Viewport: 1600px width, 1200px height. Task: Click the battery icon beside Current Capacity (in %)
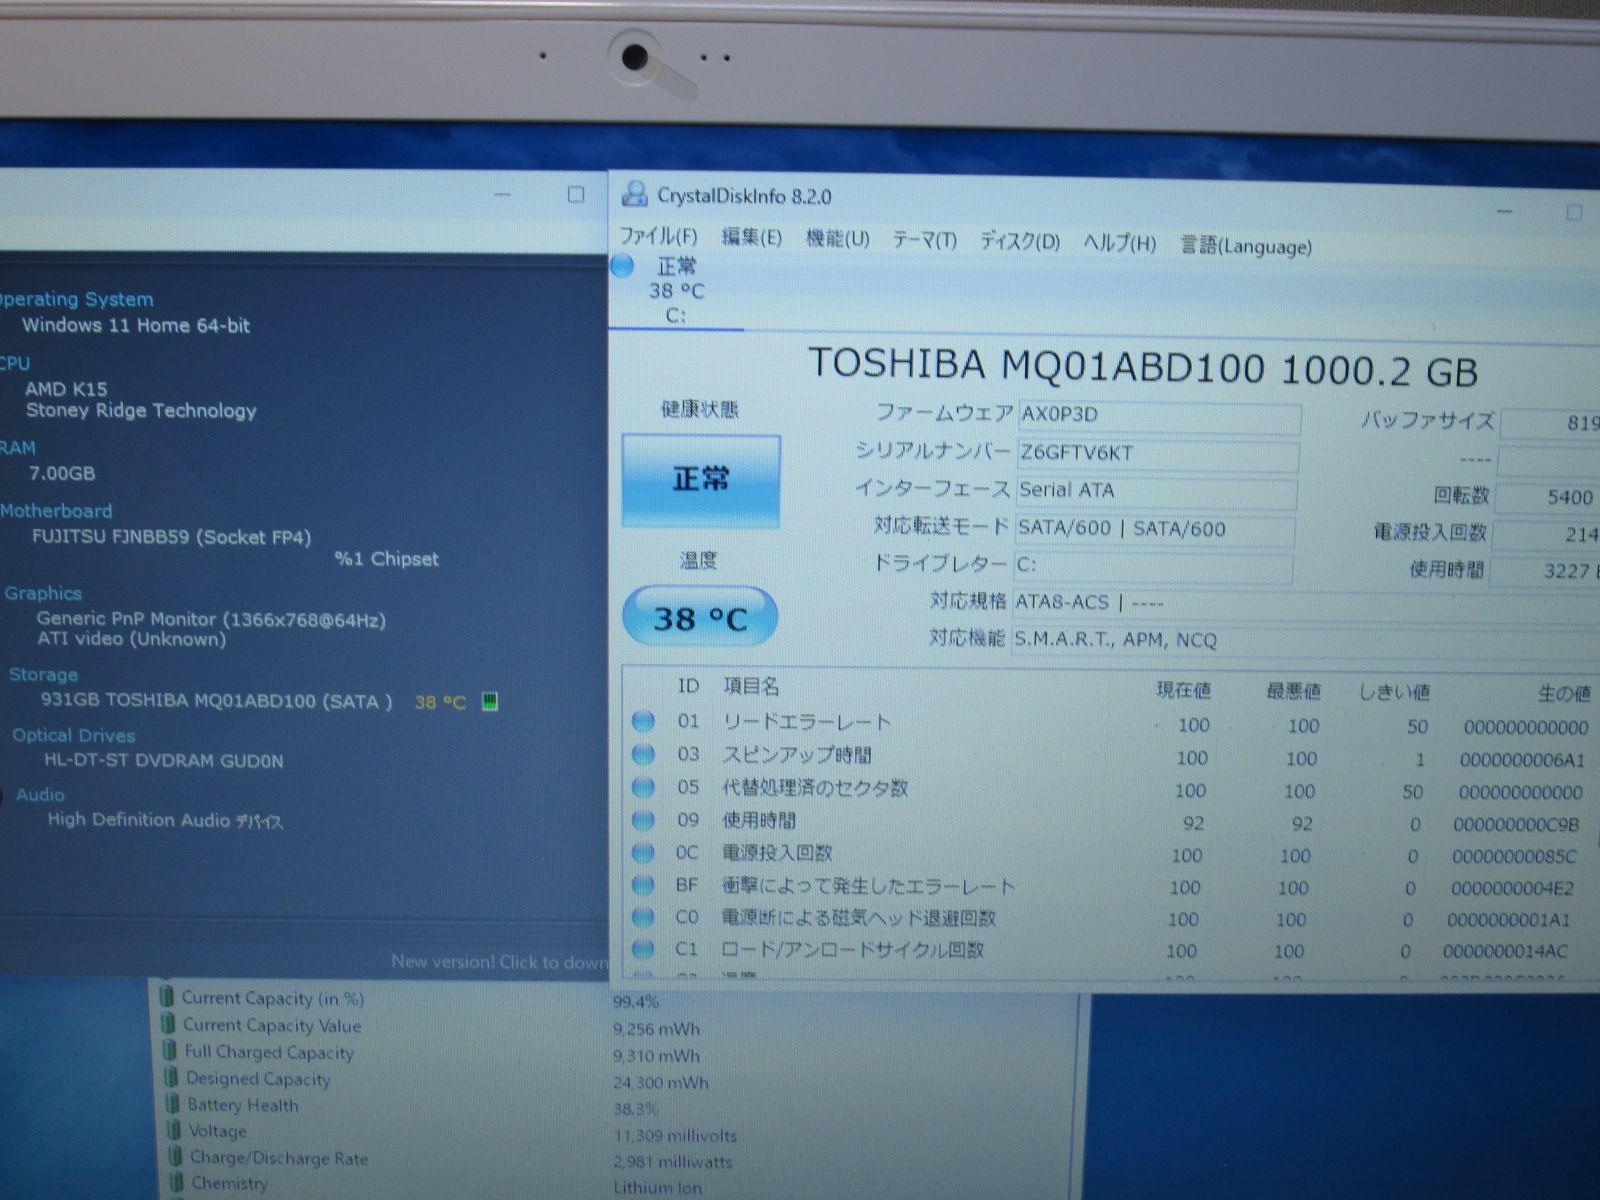168,997
